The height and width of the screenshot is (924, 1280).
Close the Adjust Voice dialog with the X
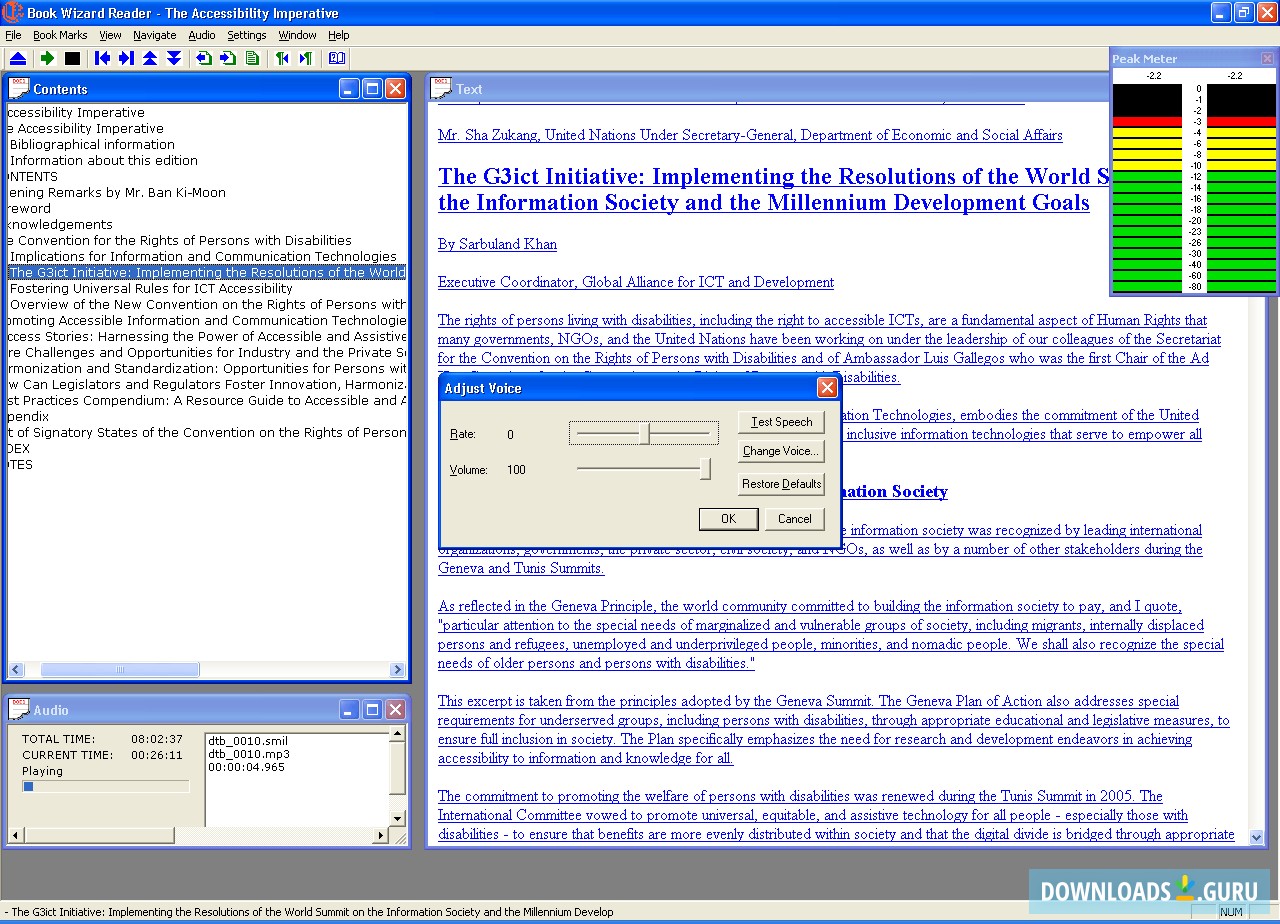(827, 388)
